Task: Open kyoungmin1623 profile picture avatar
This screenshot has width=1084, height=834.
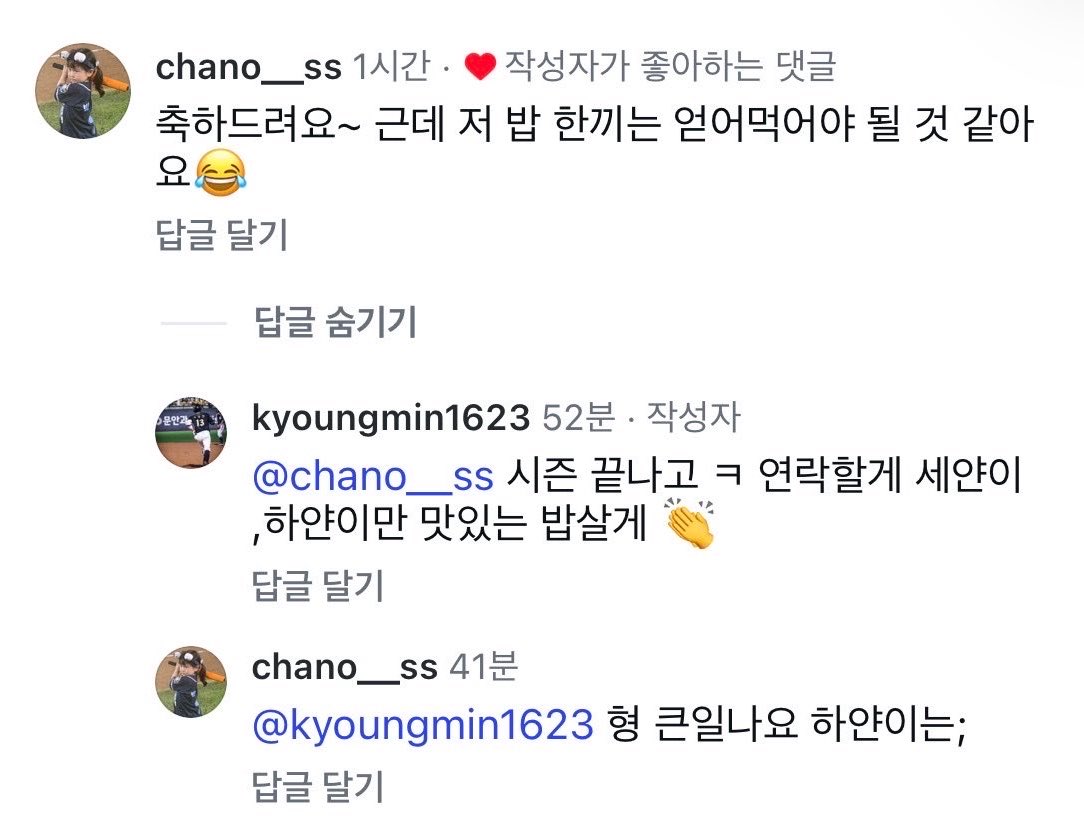Action: (191, 433)
